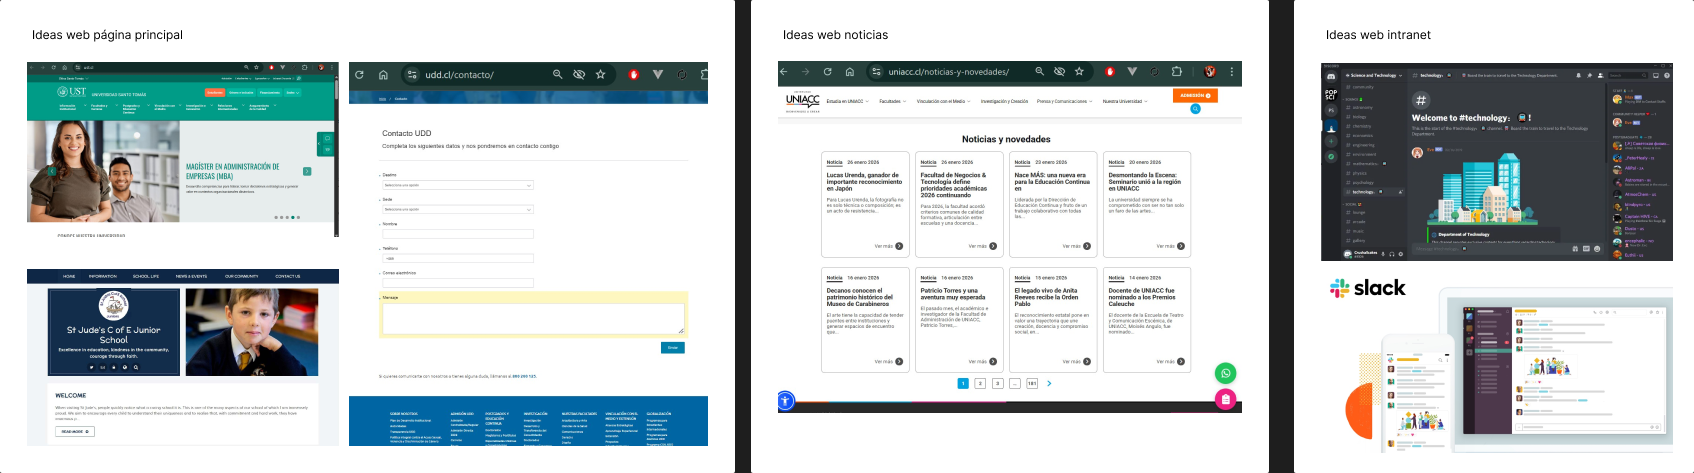Open the Sede dropdown in Contacto UDD form
1694x473 pixels.
pos(458,209)
